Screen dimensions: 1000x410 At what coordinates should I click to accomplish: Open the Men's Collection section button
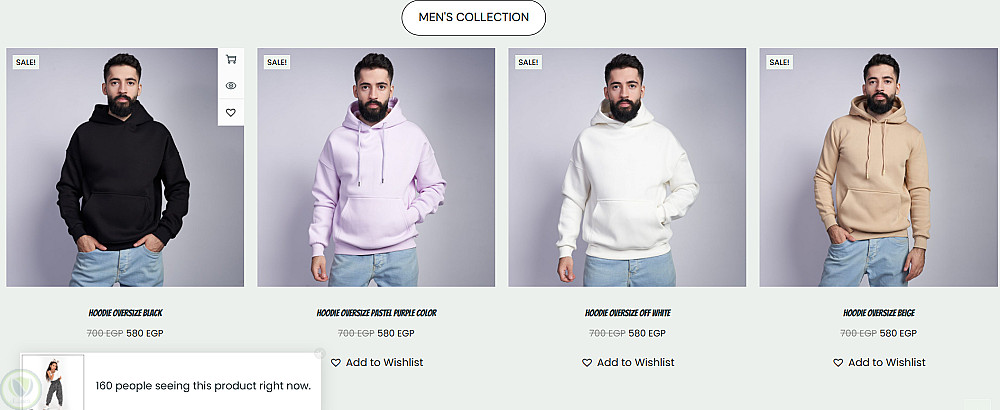point(473,17)
